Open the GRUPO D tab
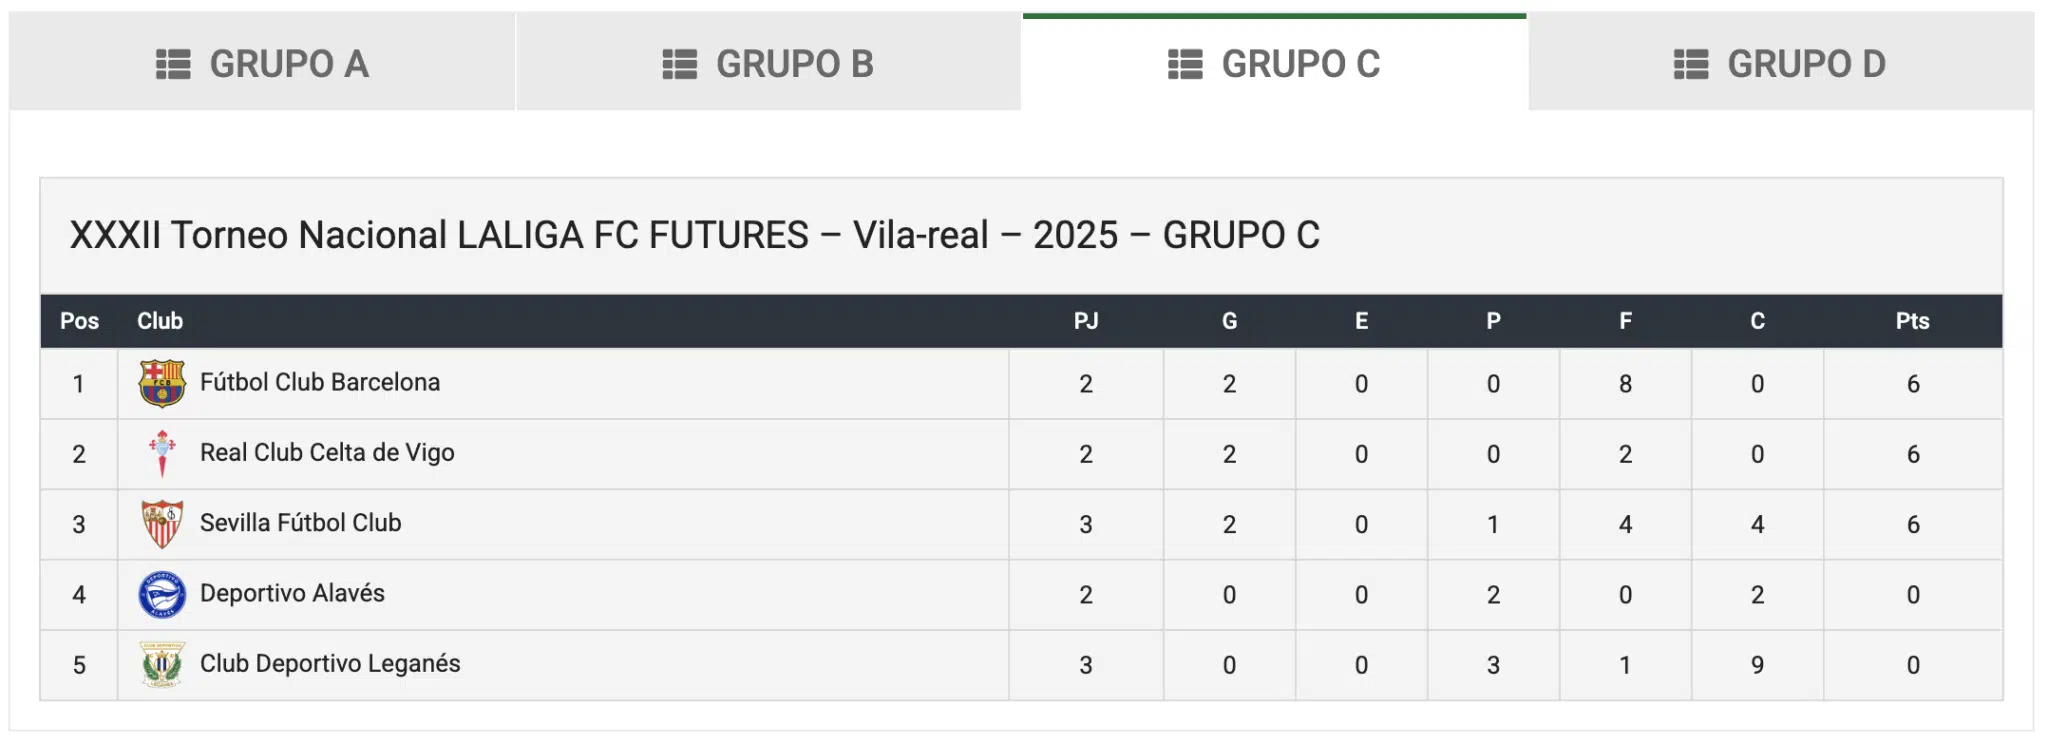This screenshot has height=745, width=2048. tap(1781, 62)
